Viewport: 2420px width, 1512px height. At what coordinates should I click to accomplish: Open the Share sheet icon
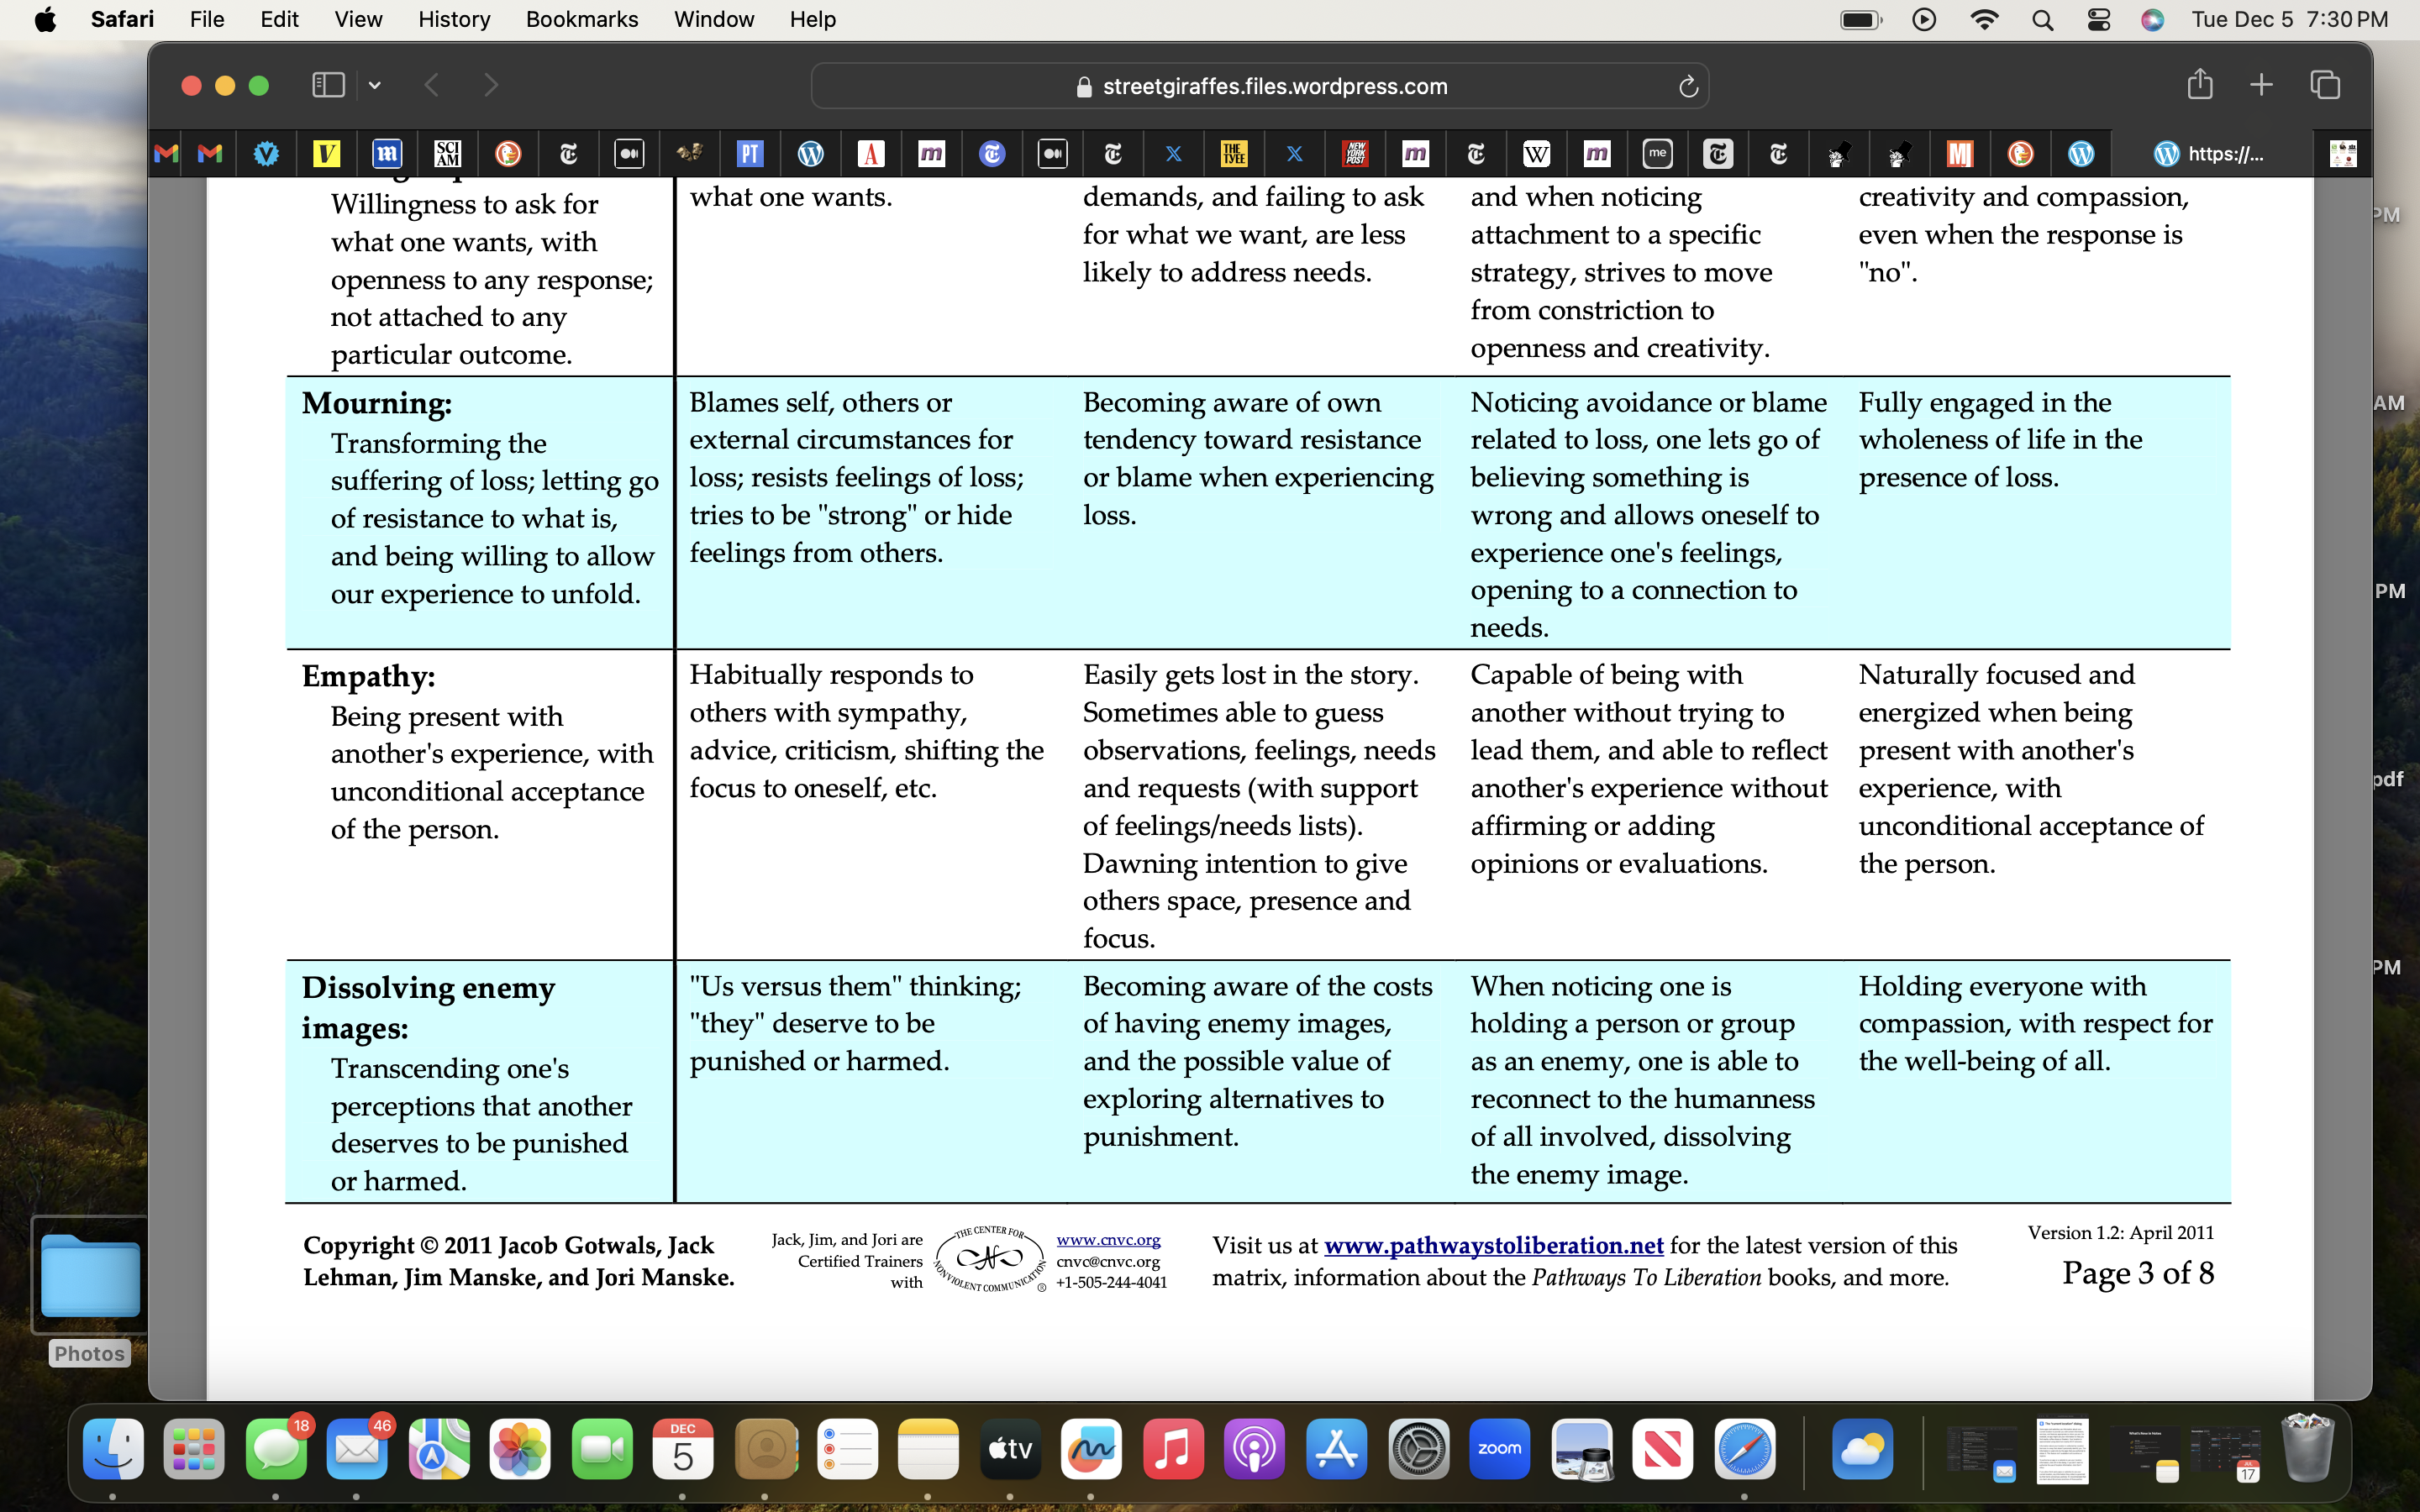click(x=2199, y=85)
